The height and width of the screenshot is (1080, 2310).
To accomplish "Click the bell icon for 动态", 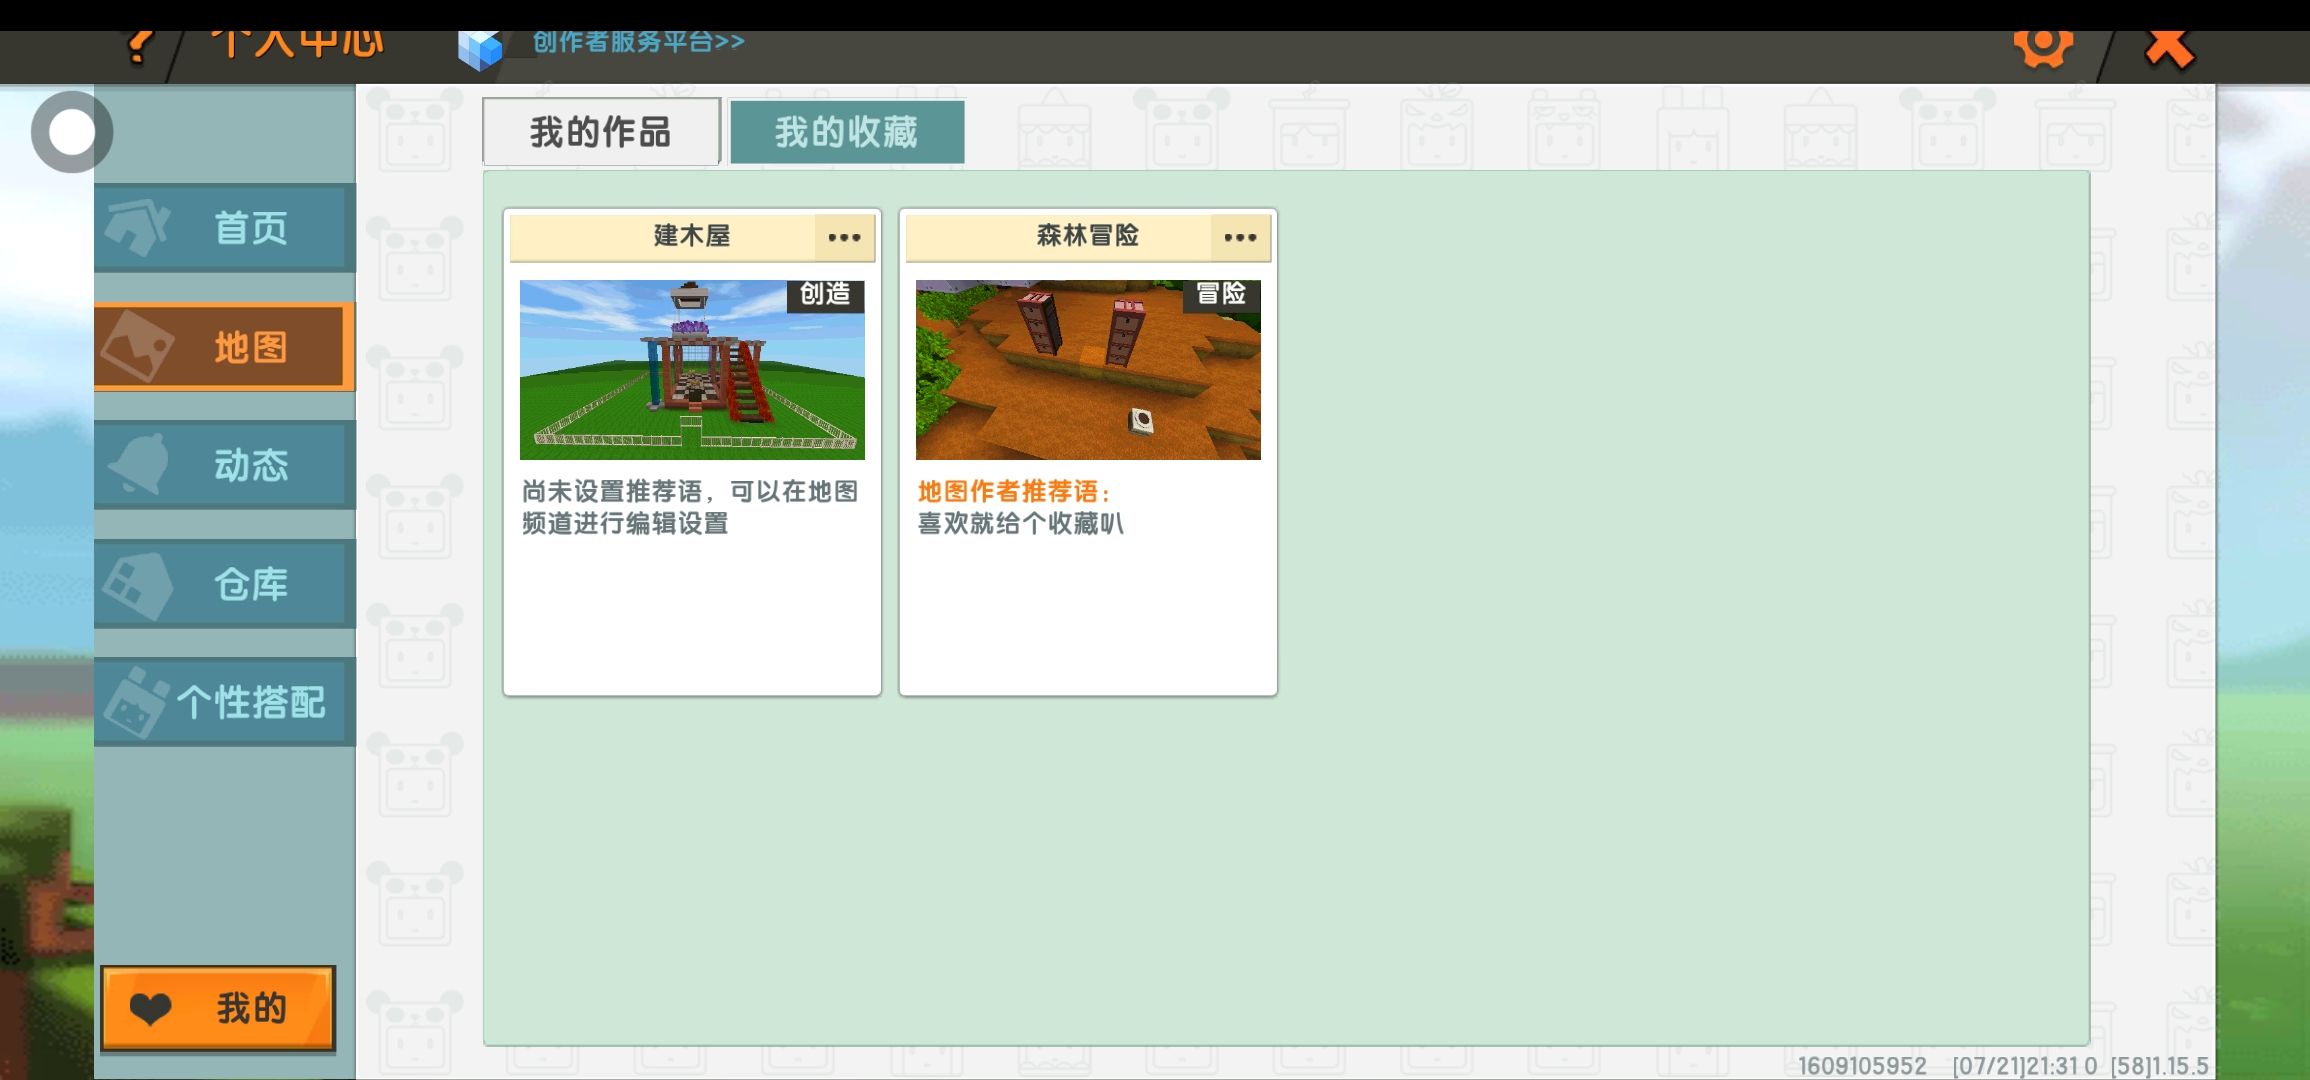I will pos(139,464).
